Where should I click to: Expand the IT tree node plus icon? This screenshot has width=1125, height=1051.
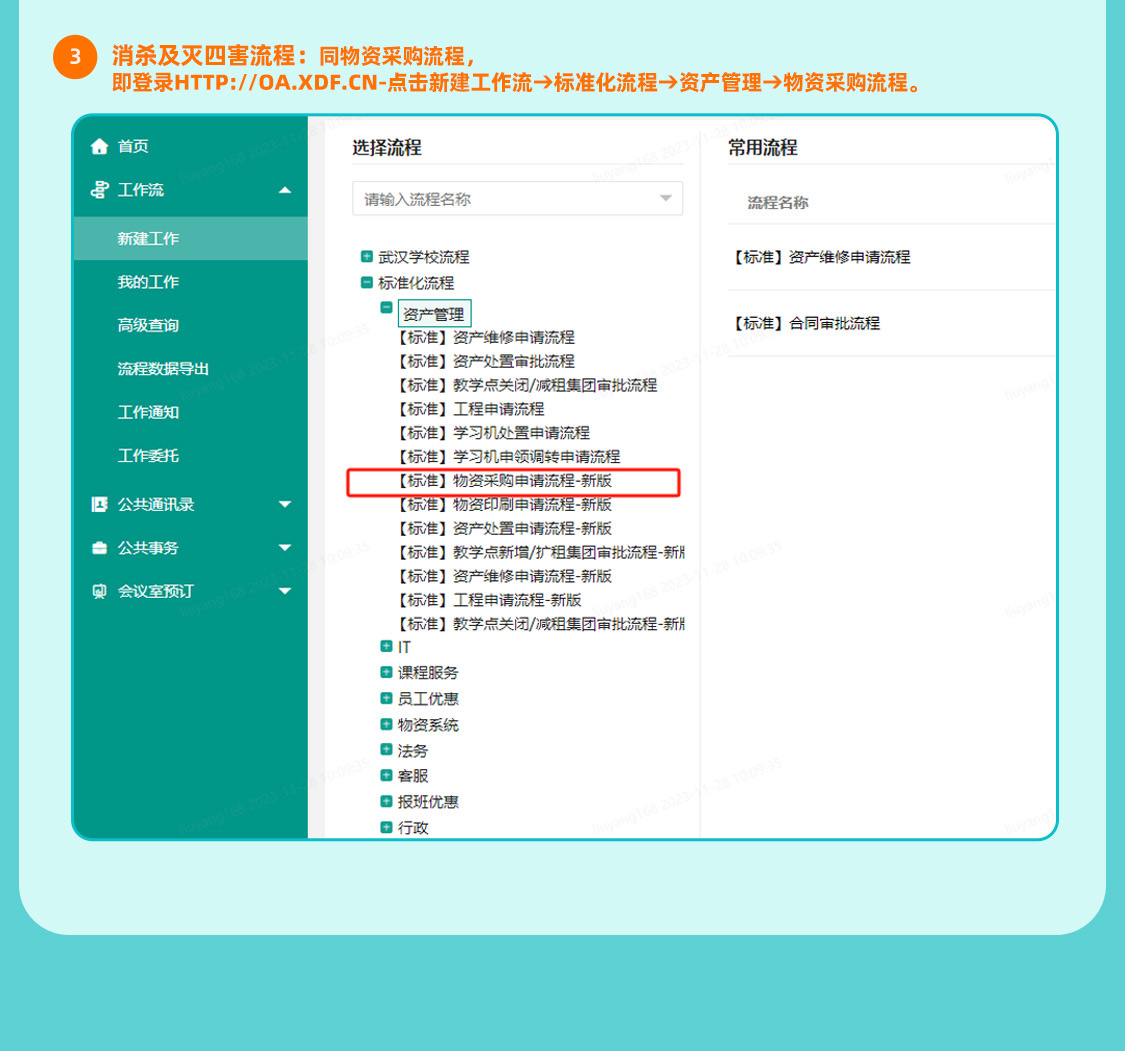click(x=386, y=647)
